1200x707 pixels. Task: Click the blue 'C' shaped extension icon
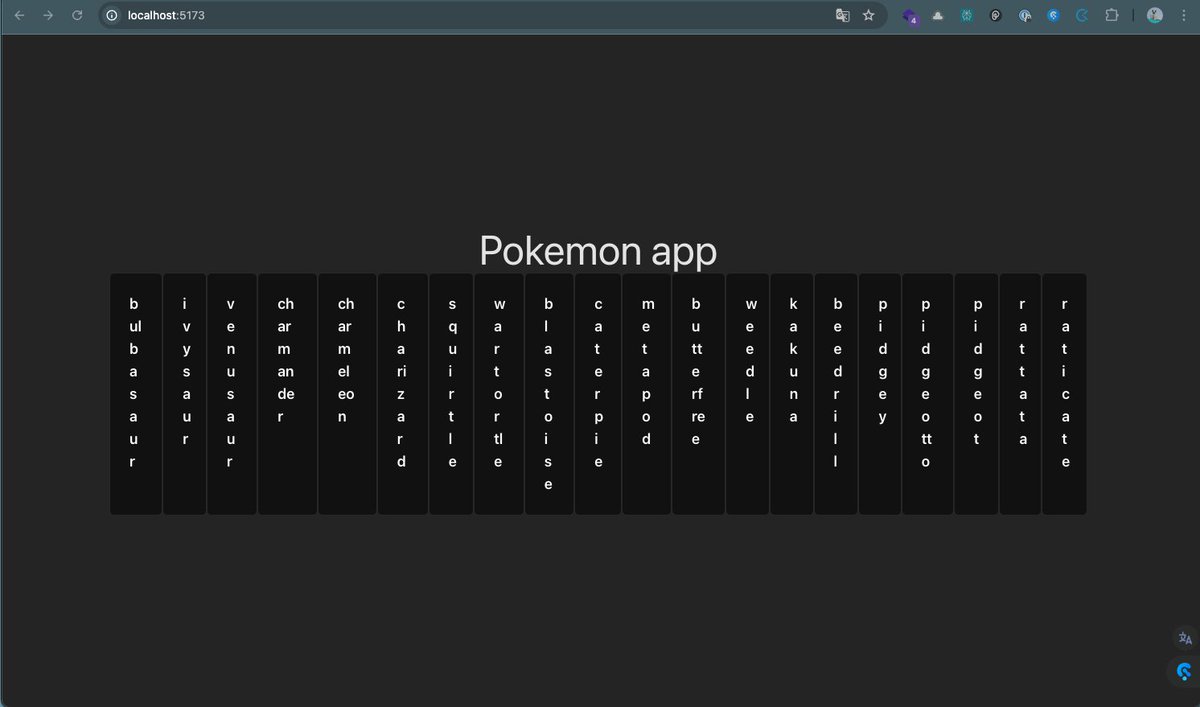(x=1082, y=16)
